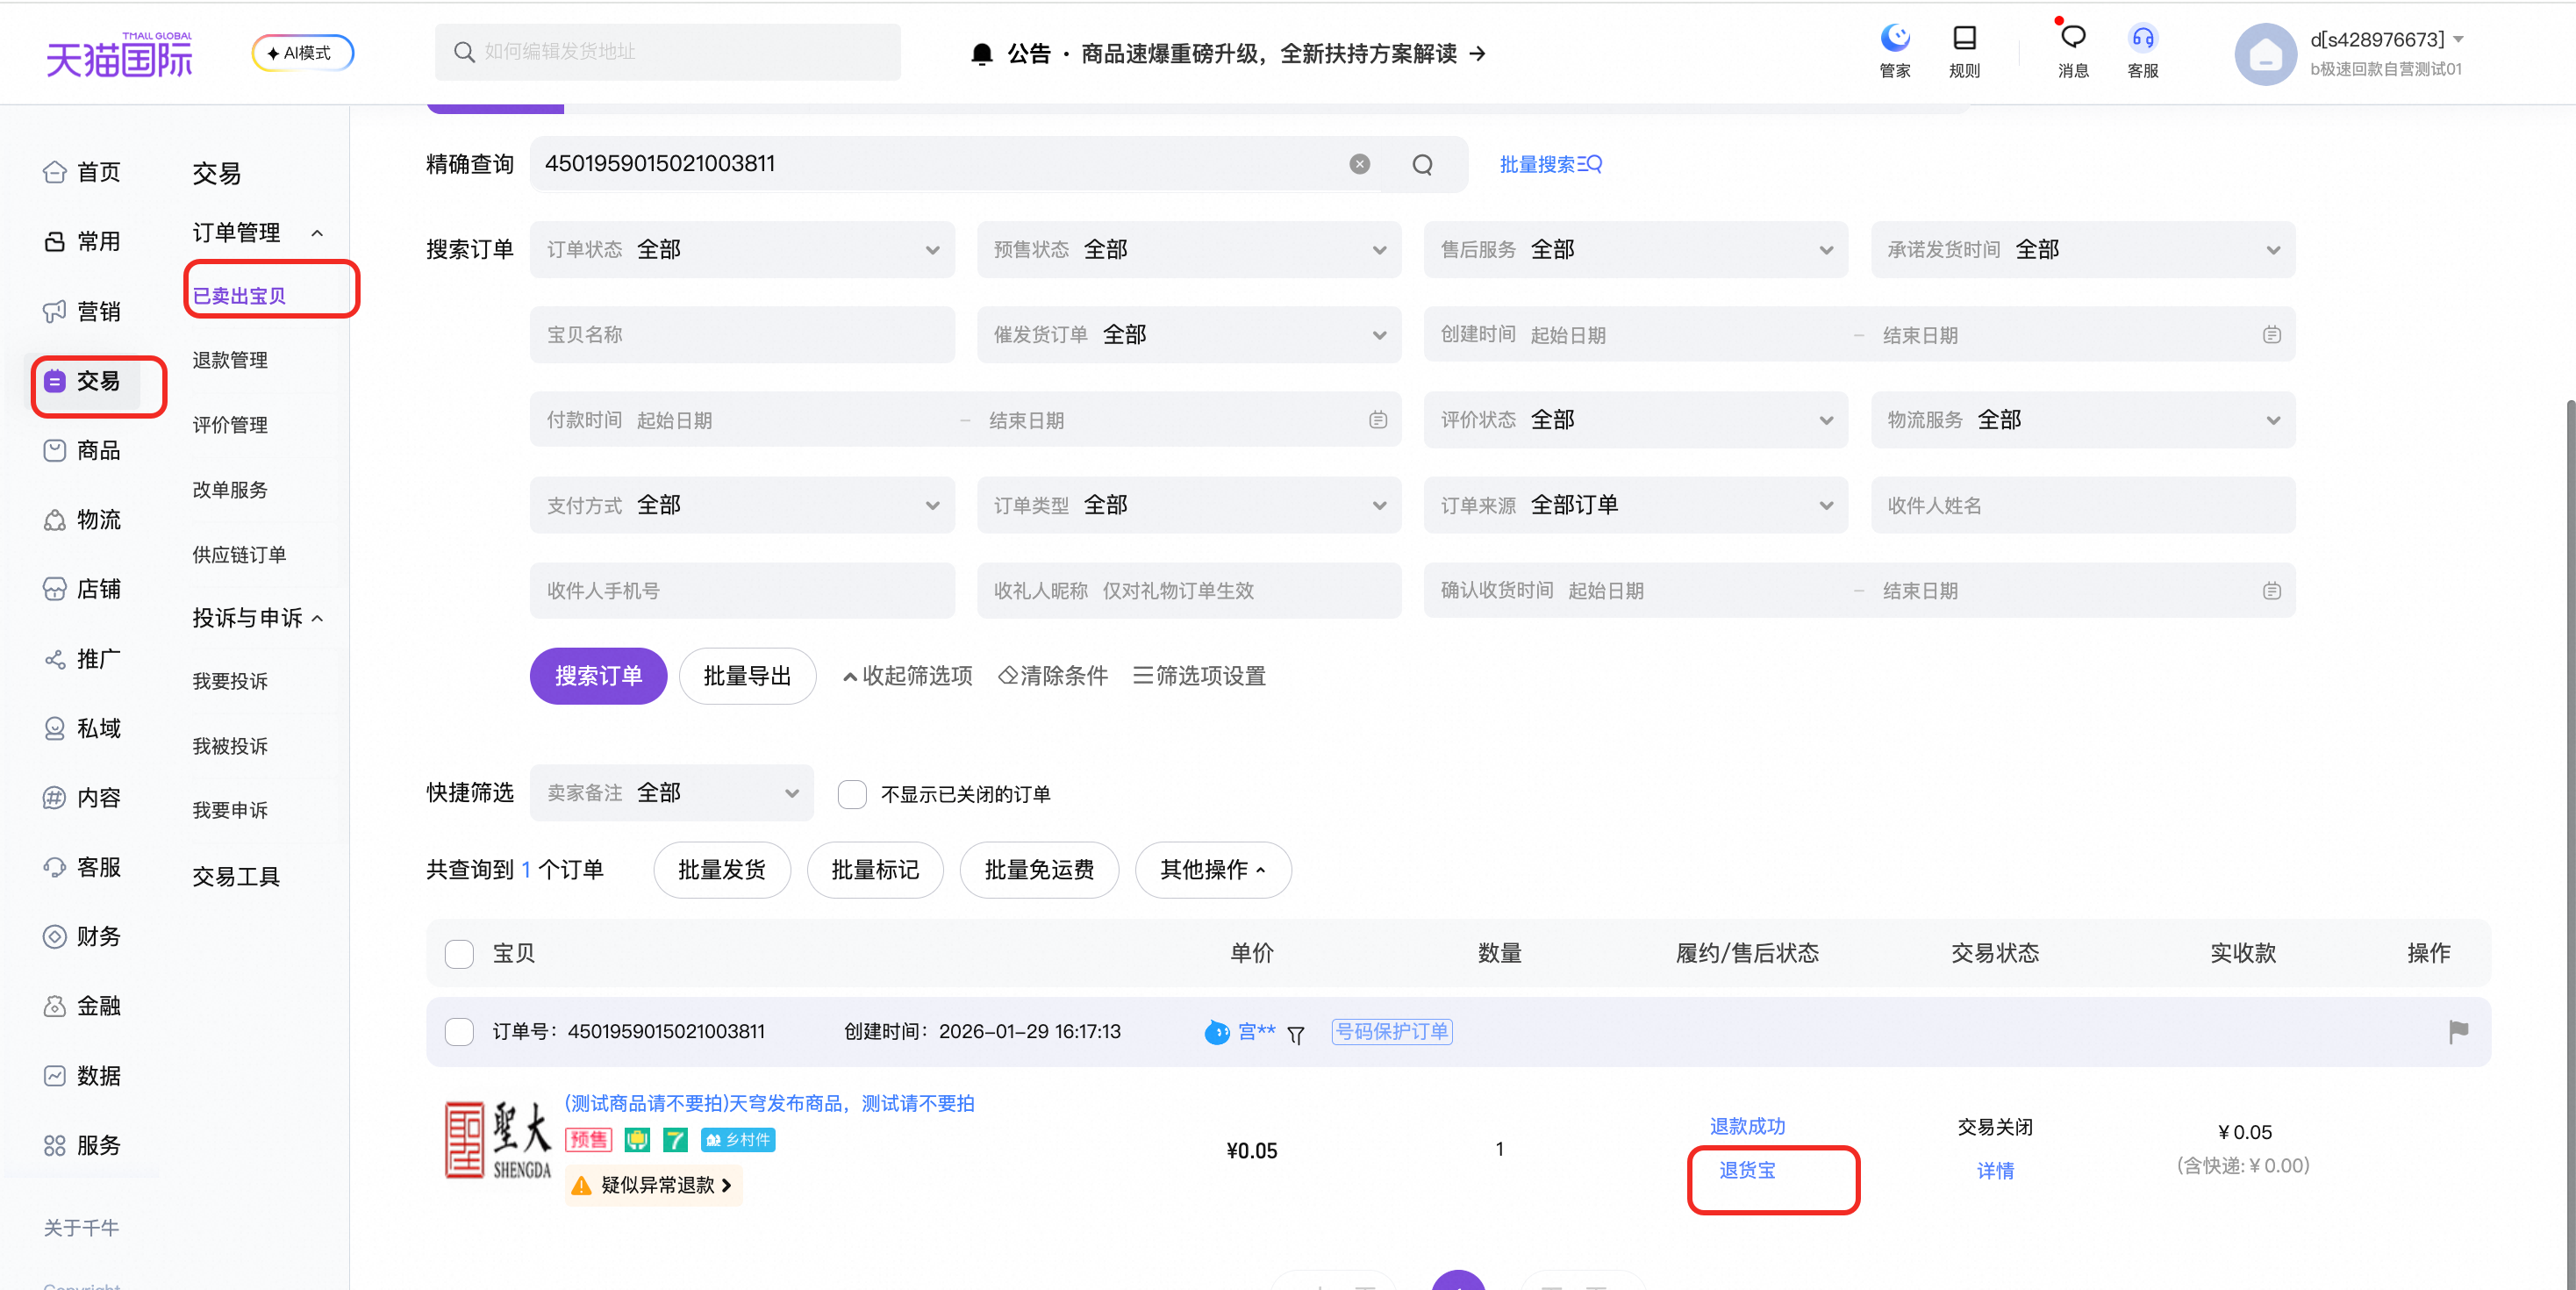Click the user avatar icon
This screenshot has width=2576, height=1290.
click(x=2265, y=54)
